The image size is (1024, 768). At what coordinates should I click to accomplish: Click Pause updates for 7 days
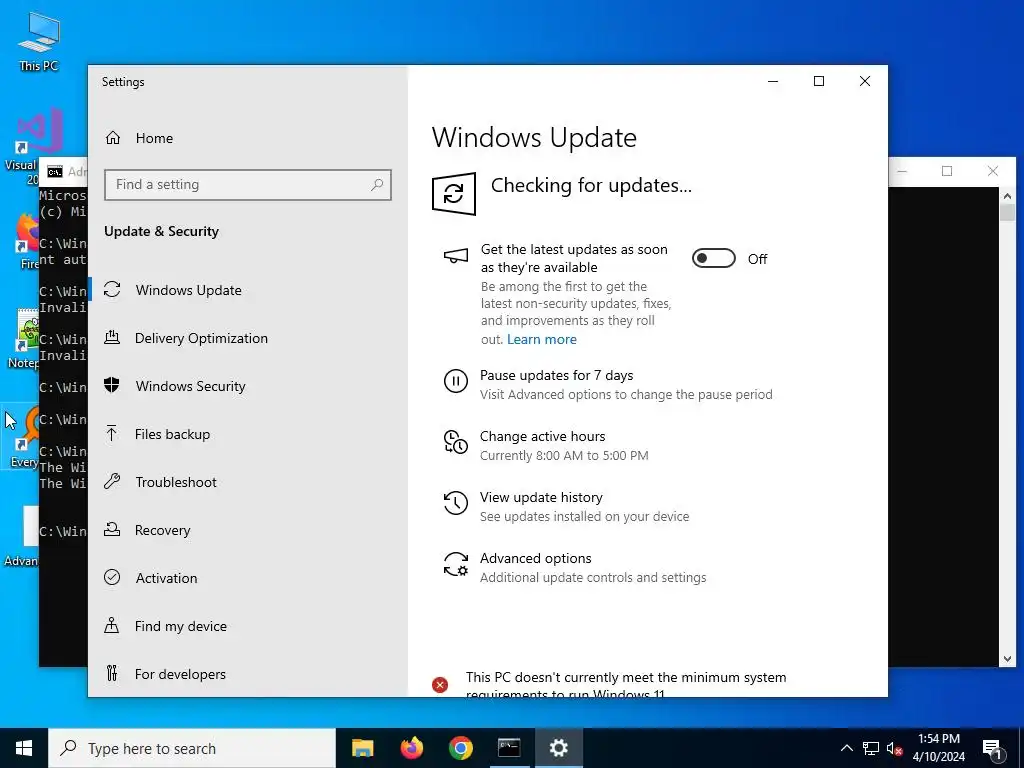[x=556, y=376]
